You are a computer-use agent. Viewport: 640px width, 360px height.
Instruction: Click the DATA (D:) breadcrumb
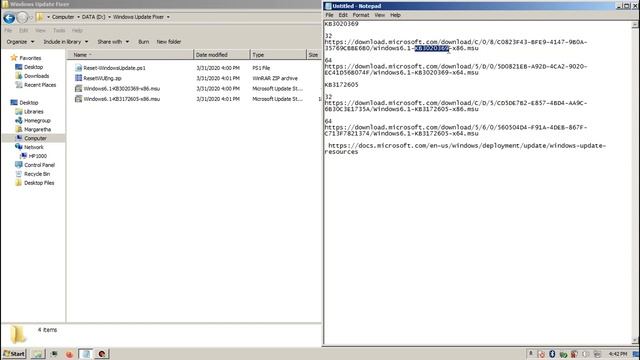[93, 17]
